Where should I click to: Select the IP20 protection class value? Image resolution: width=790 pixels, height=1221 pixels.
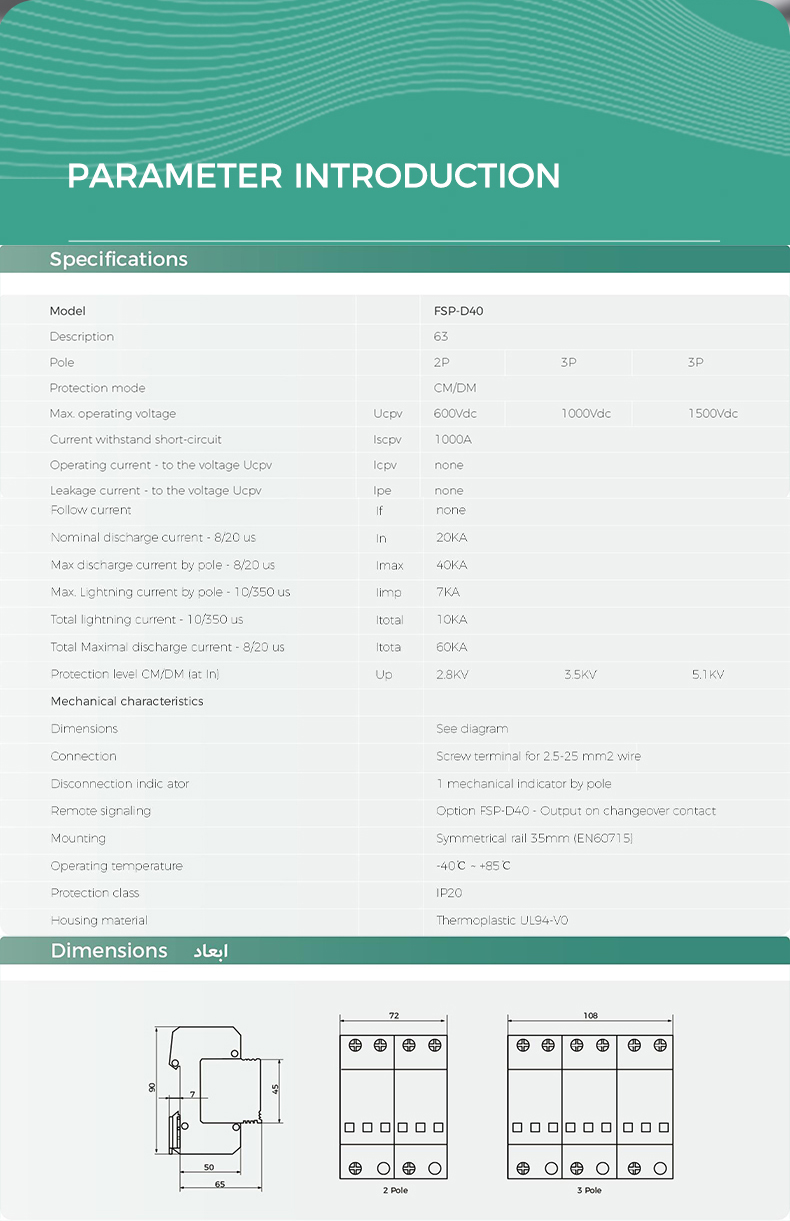(x=449, y=893)
